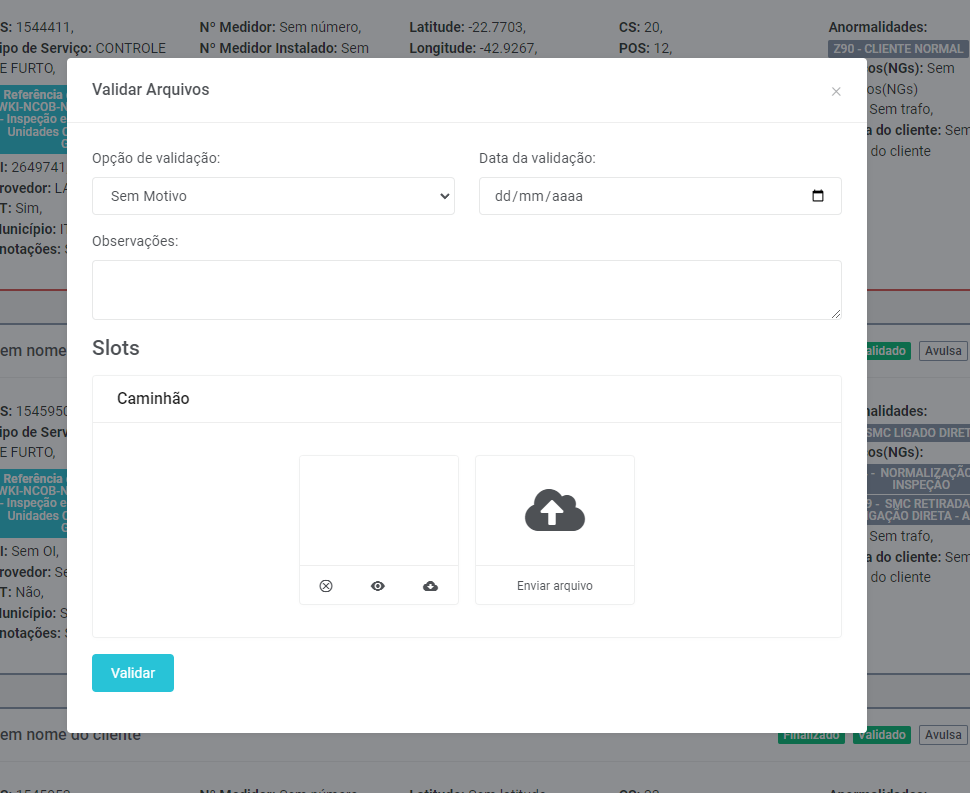Click the Enviar arquivo label
This screenshot has width=970, height=793.
(555, 586)
